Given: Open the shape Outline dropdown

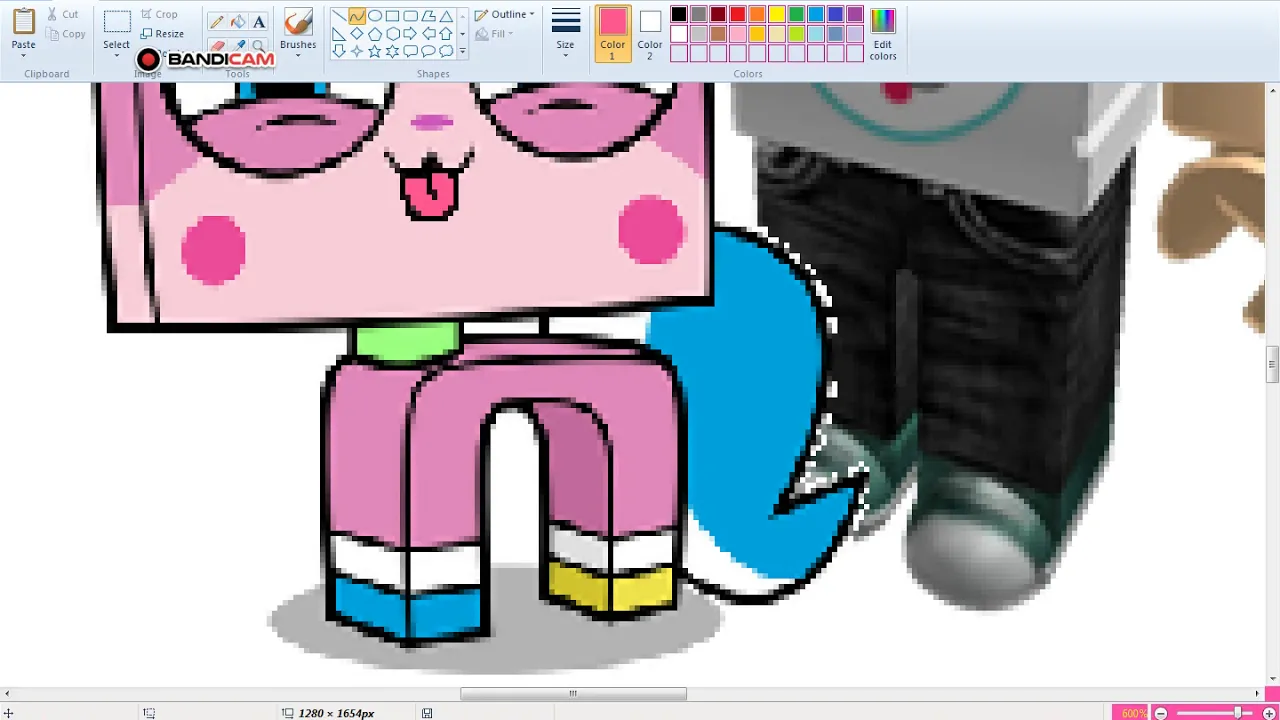Looking at the screenshot, I should 504,14.
